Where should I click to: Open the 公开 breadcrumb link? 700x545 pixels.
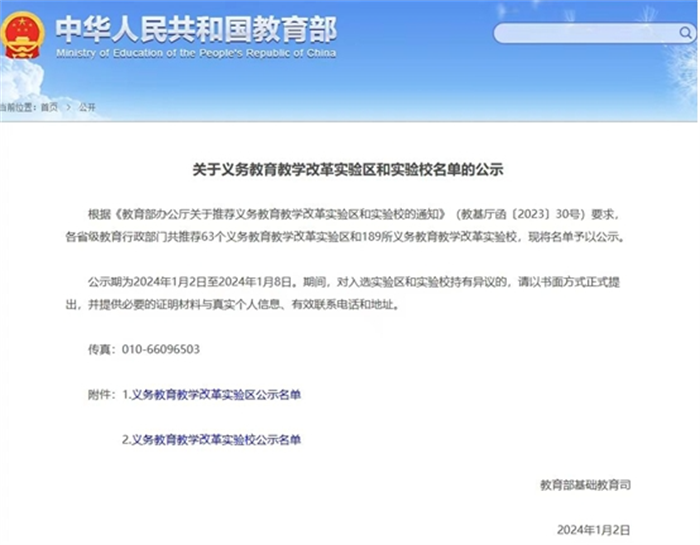point(87,107)
